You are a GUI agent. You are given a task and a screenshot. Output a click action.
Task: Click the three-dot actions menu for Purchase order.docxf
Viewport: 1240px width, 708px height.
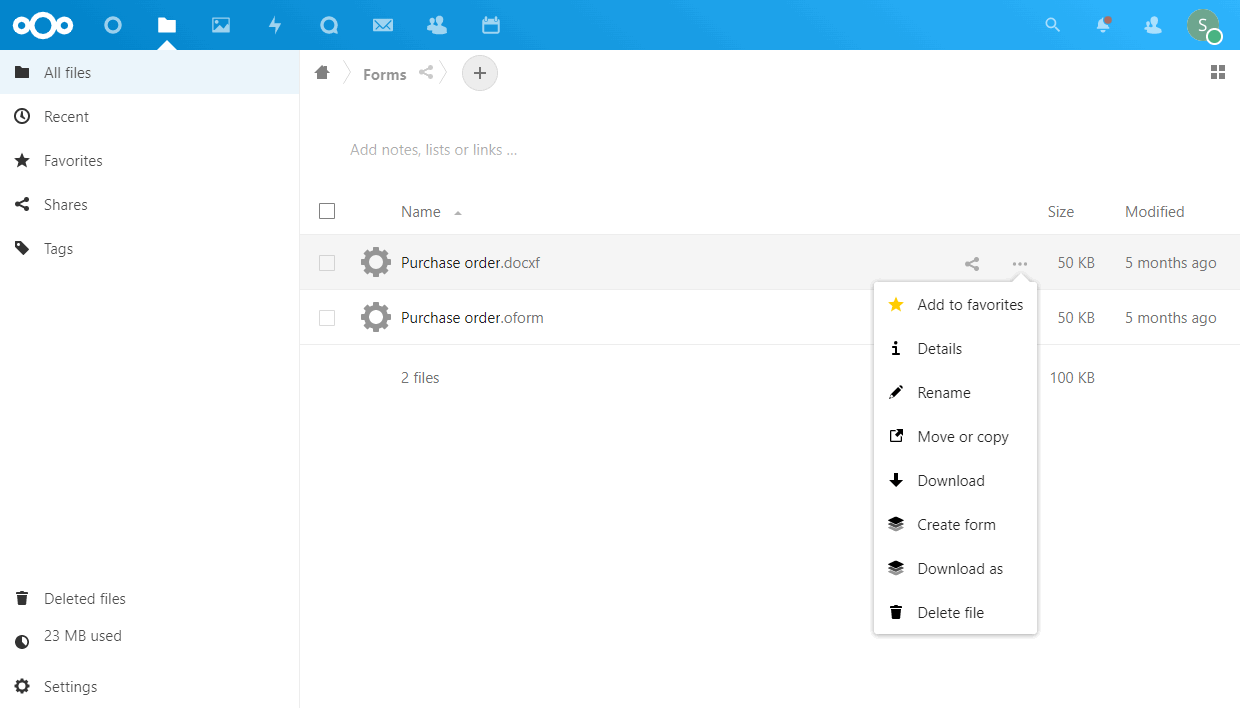1019,264
